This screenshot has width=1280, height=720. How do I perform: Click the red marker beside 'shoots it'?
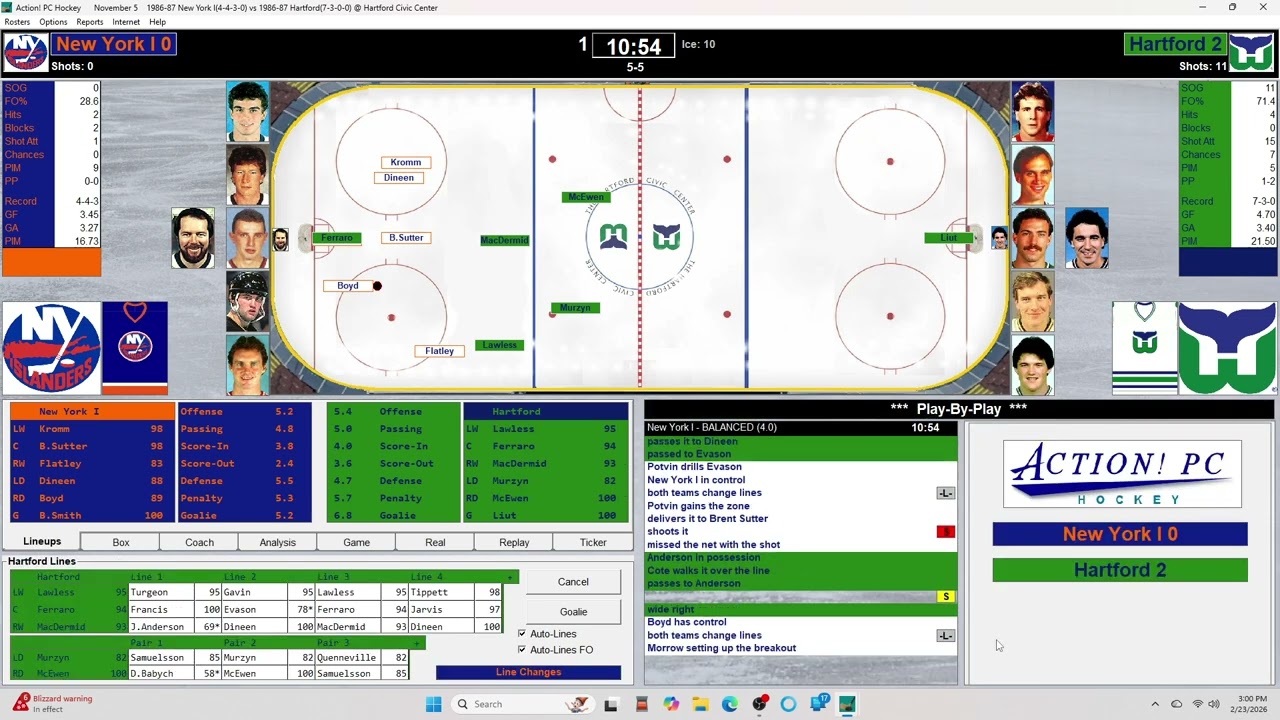946,532
